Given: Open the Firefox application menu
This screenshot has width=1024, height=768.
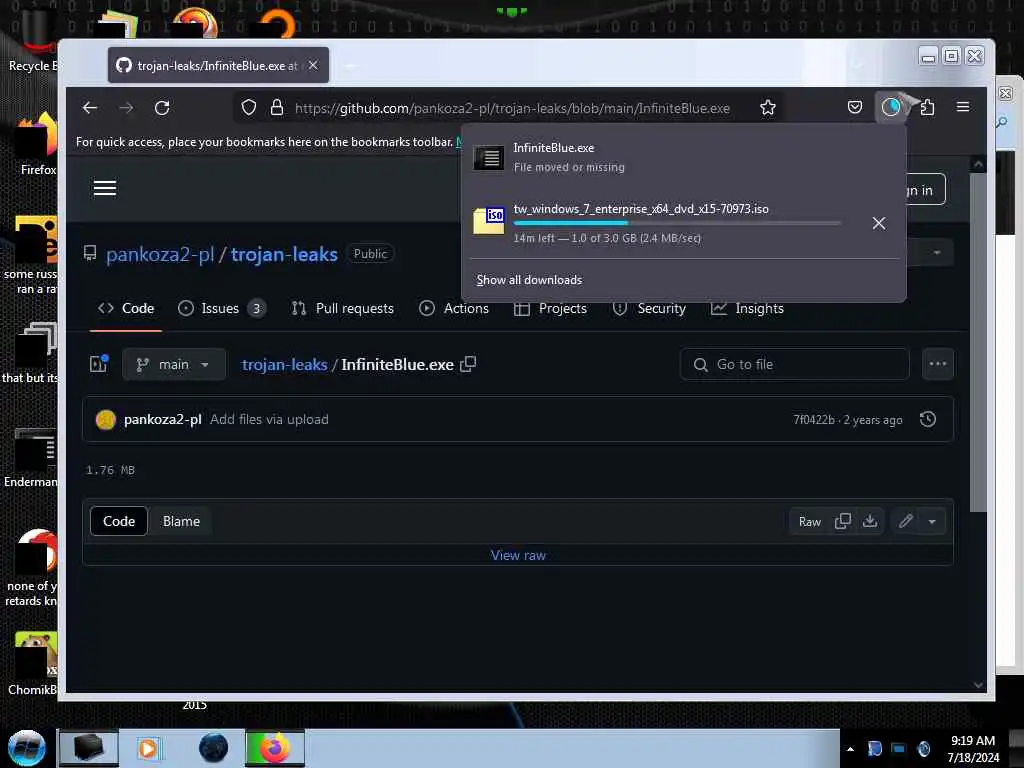Looking at the screenshot, I should [963, 107].
